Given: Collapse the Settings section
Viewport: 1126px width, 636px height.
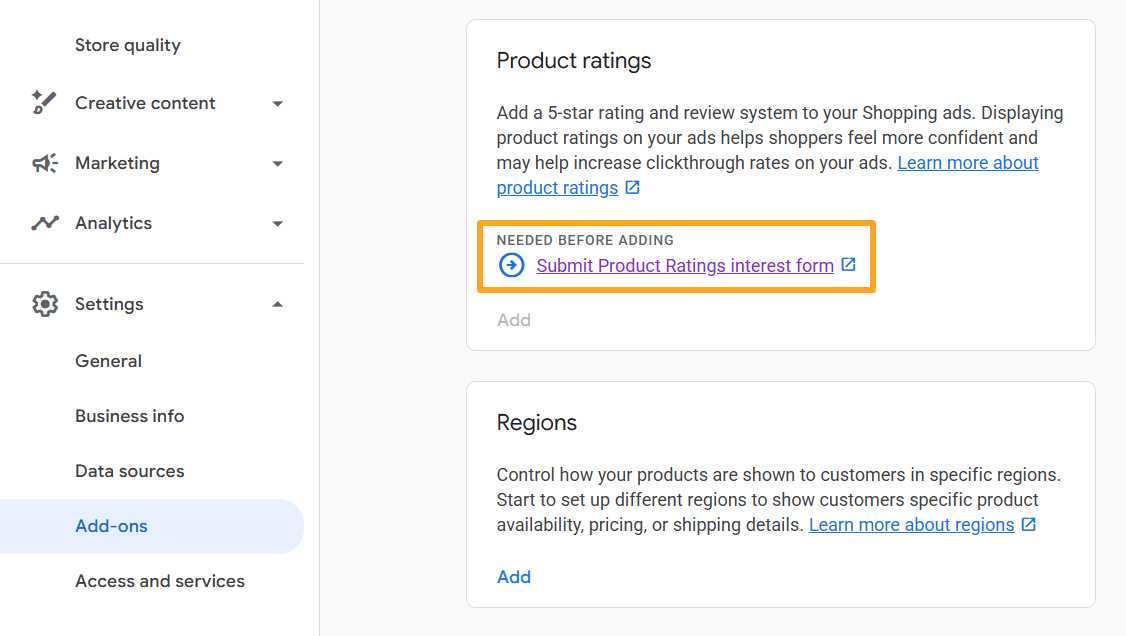Looking at the screenshot, I should point(277,304).
